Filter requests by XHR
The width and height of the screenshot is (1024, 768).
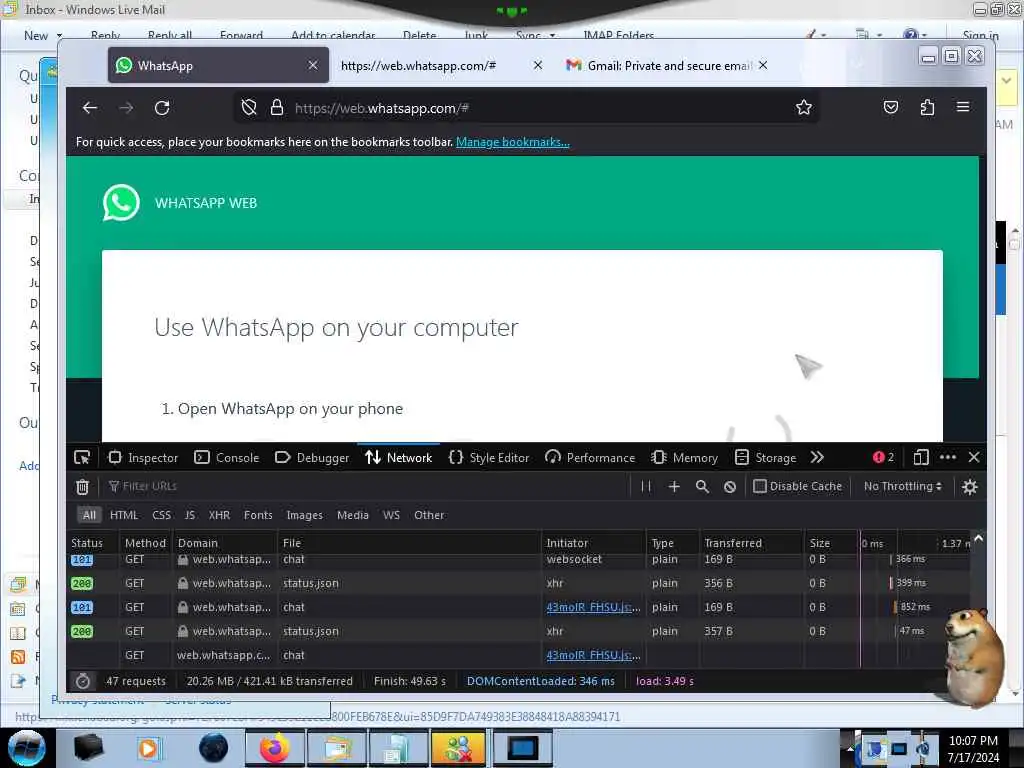click(x=219, y=515)
